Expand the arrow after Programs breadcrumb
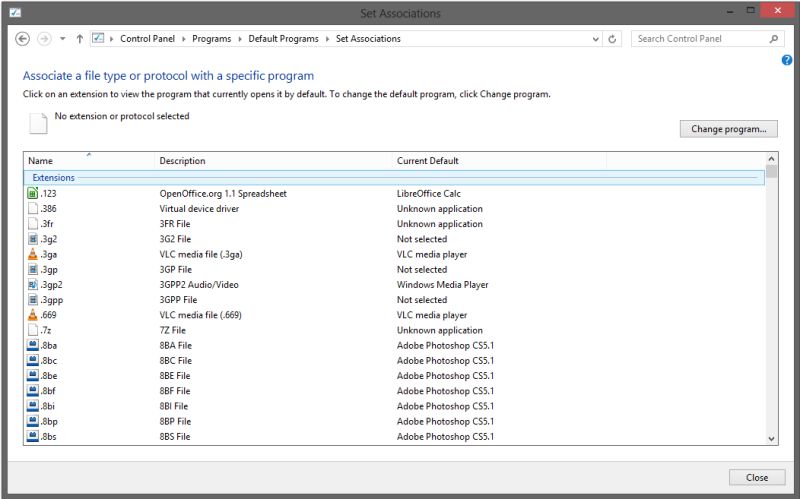Image resolution: width=800 pixels, height=499 pixels. [x=240, y=39]
